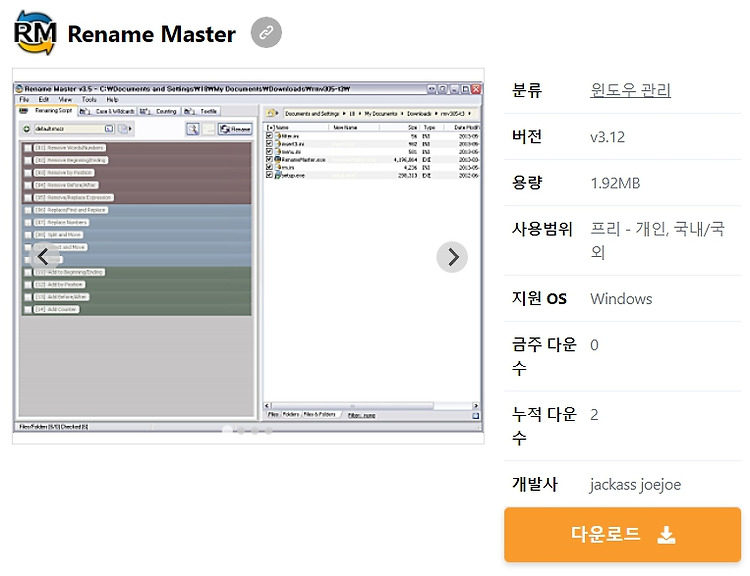
Task: Click the Rename Master RM logo
Action: pos(35,33)
